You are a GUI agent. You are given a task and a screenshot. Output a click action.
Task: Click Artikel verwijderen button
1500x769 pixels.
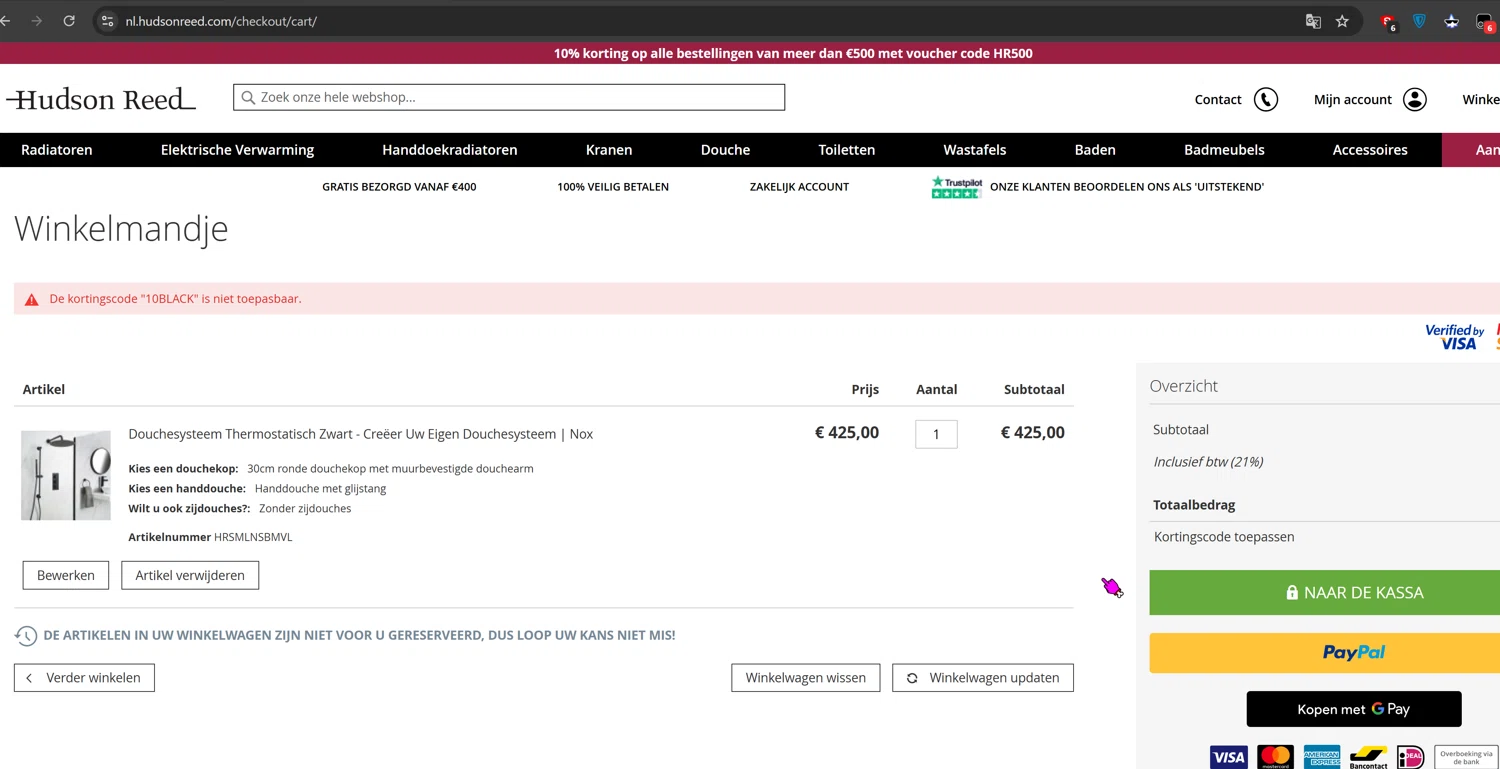[190, 575]
